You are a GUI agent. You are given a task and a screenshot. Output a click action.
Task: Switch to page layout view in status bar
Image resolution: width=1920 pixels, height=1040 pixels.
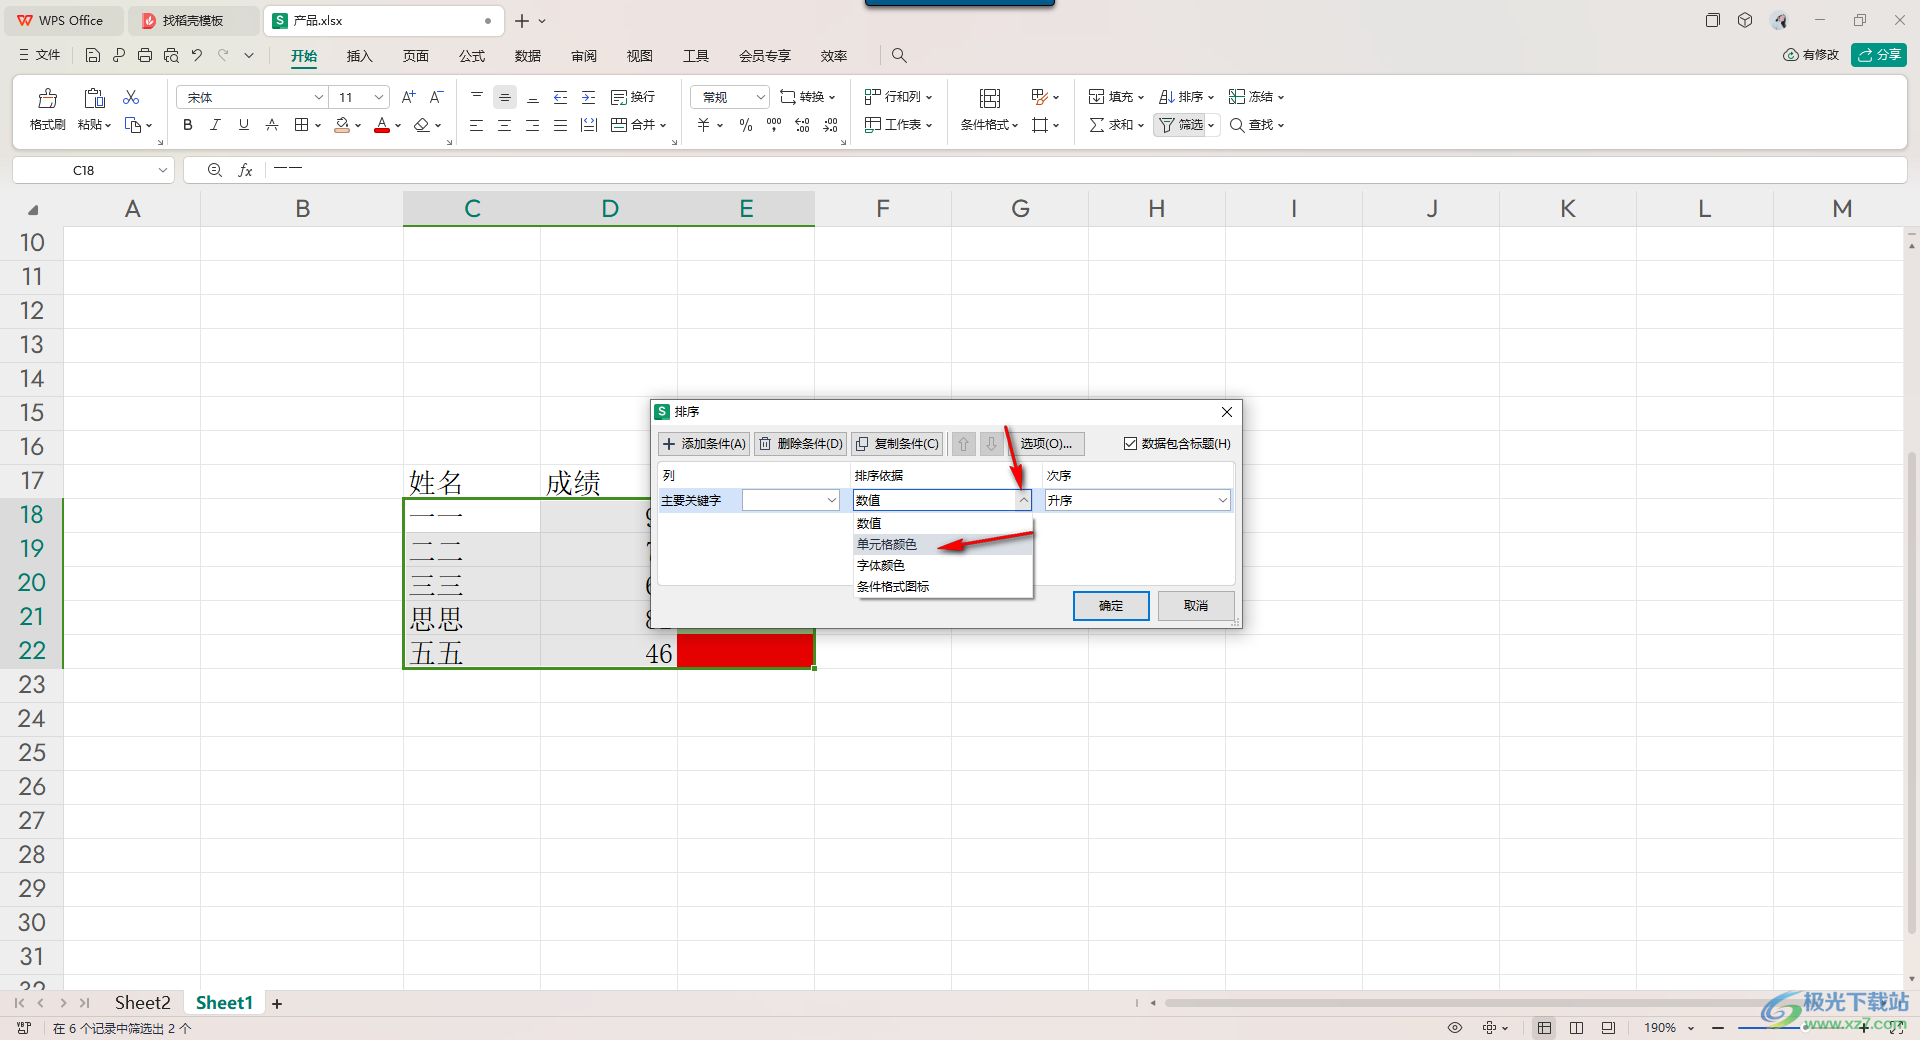[x=1577, y=1027]
